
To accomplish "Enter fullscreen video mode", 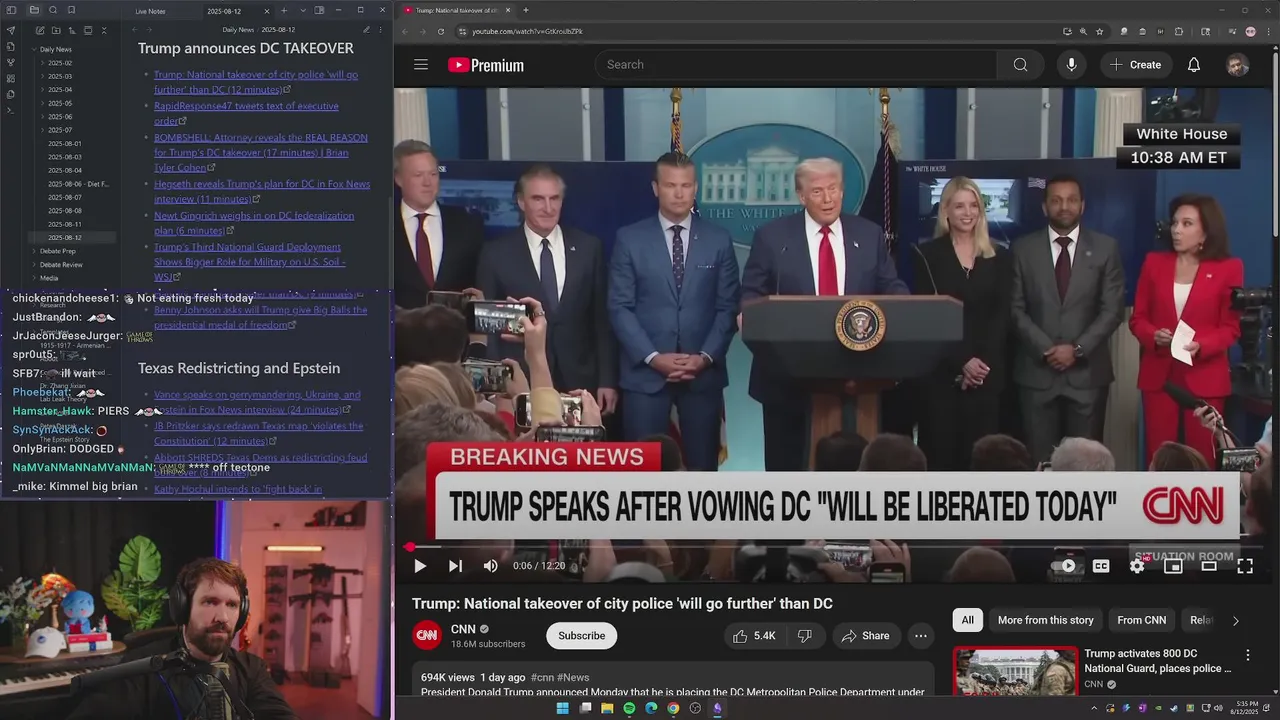I will [1245, 566].
